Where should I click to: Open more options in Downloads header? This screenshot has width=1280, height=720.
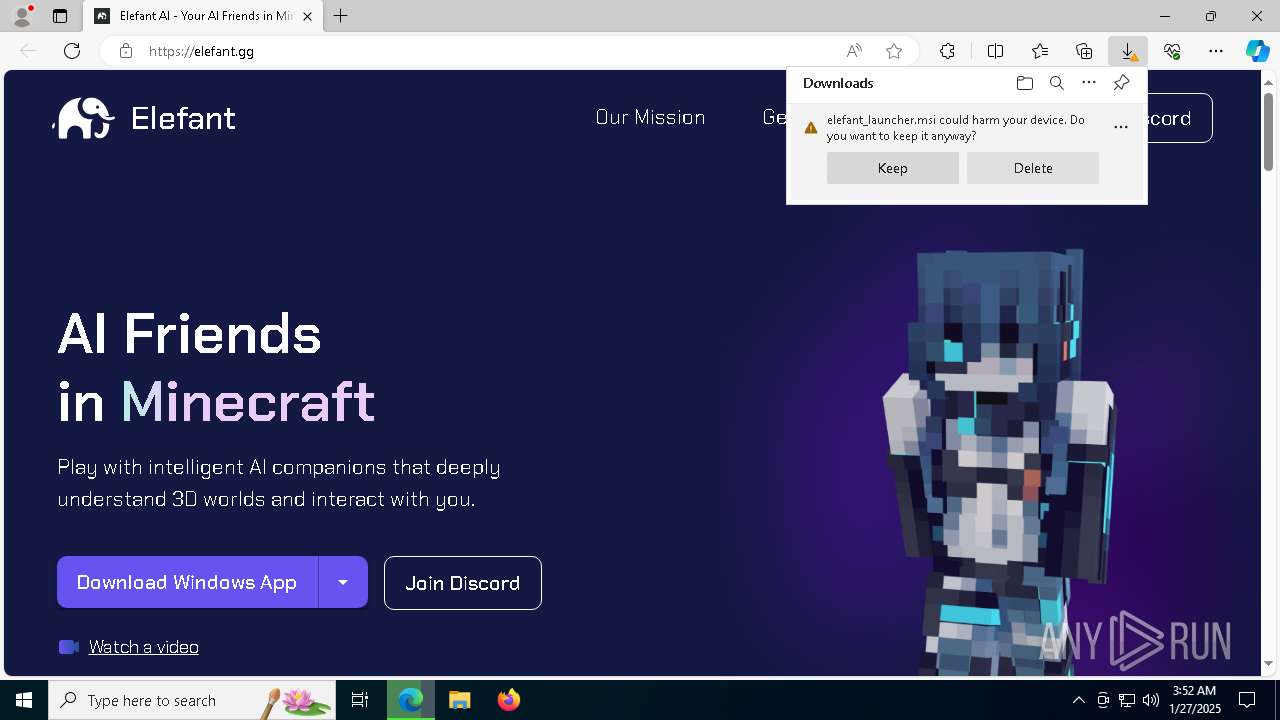pos(1089,83)
